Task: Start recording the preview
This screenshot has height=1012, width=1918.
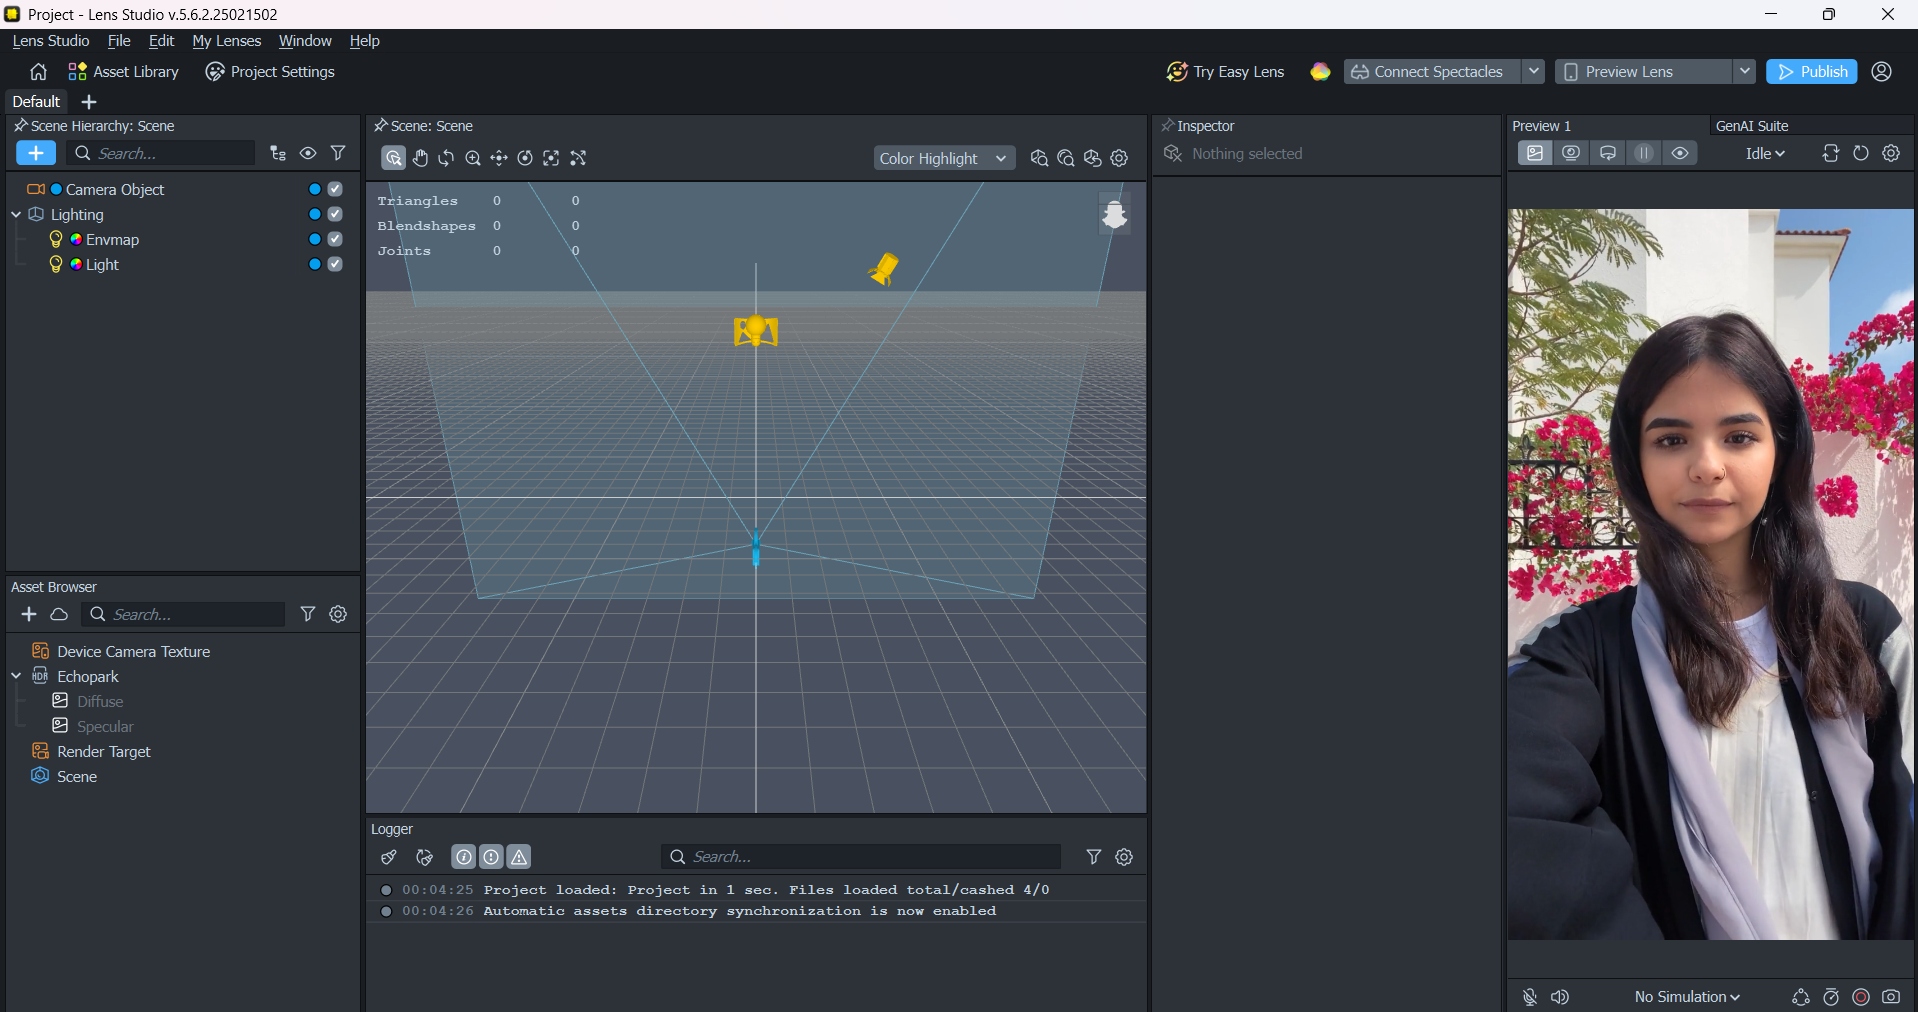Action: coord(1861,997)
